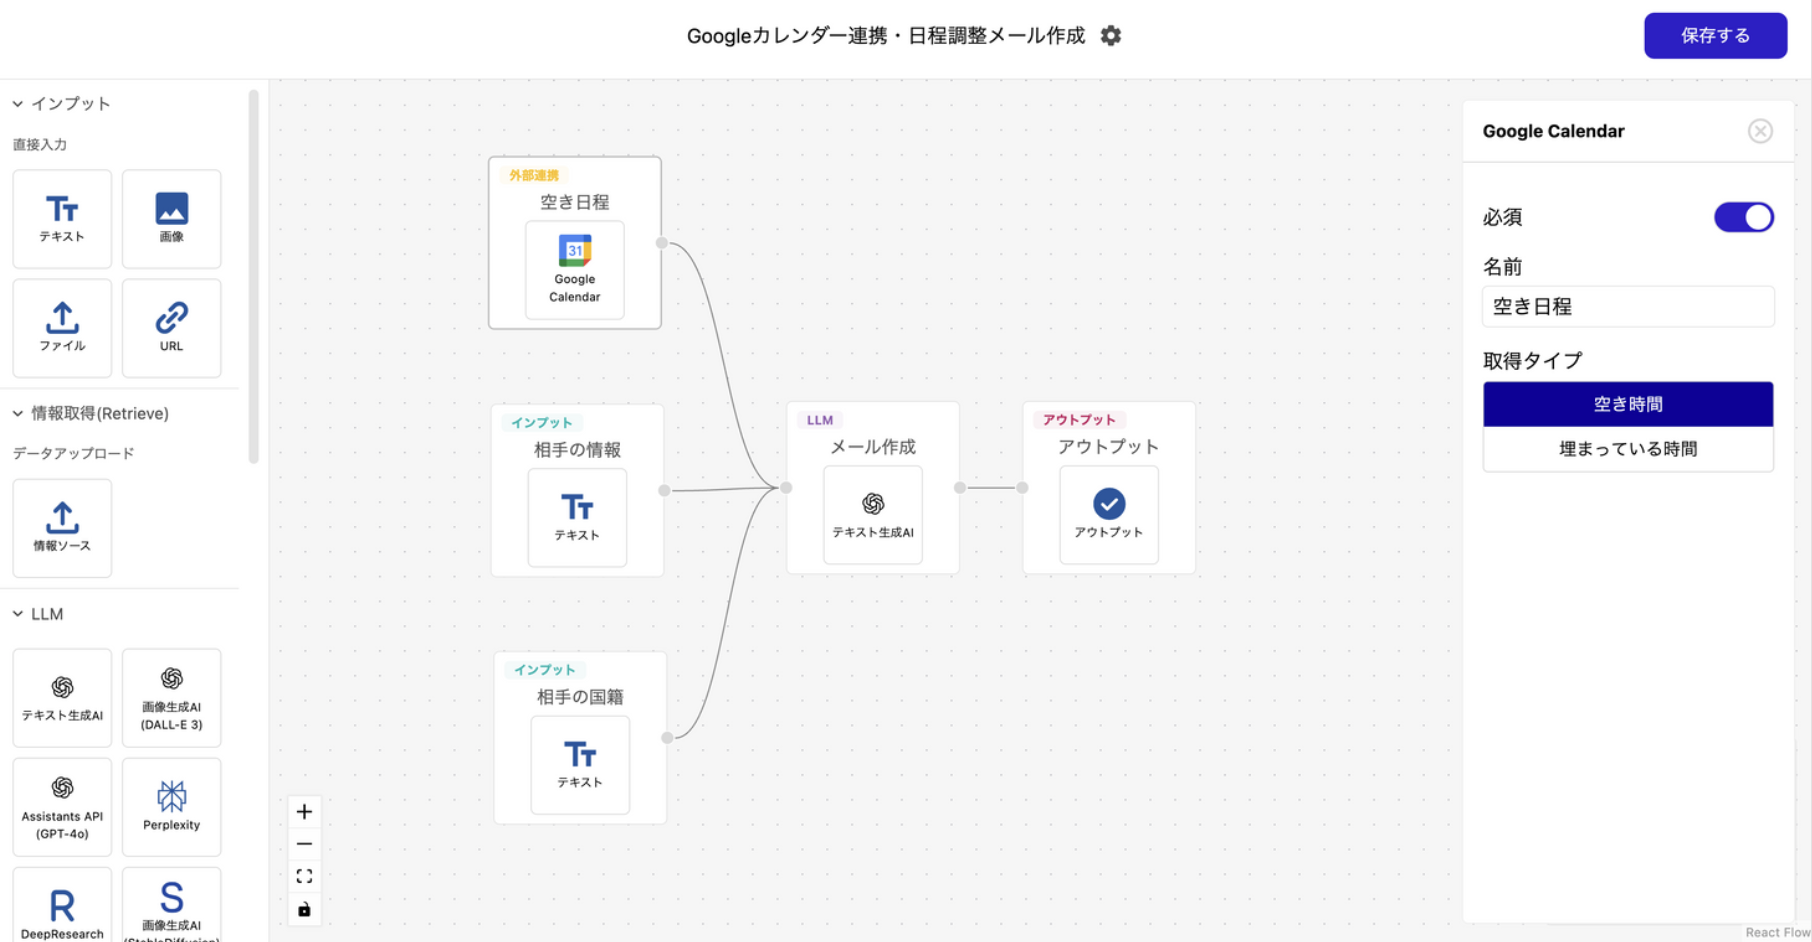
Task: Select the Perplexity LLM block
Action: point(171,806)
